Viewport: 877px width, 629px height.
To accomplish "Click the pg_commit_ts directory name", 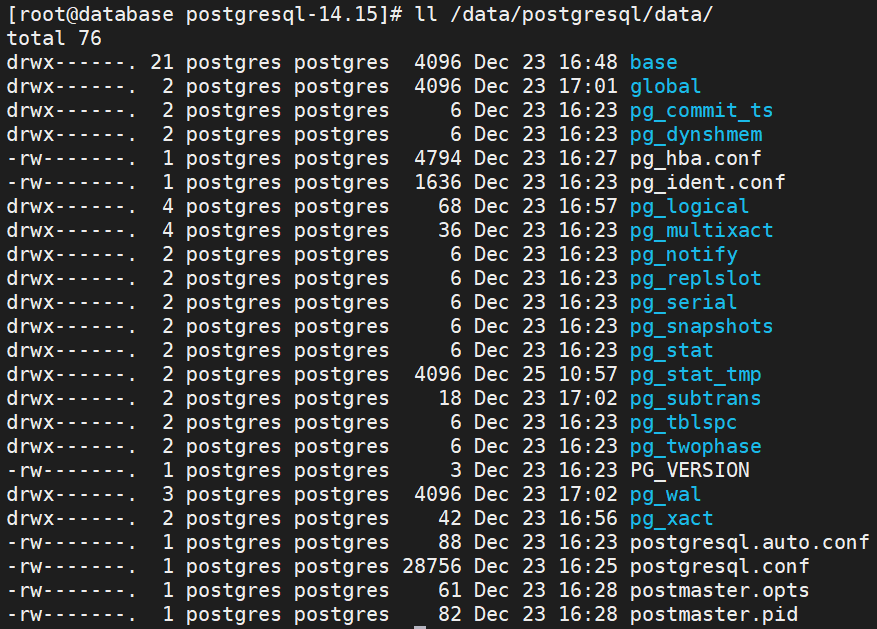I will tap(701, 110).
